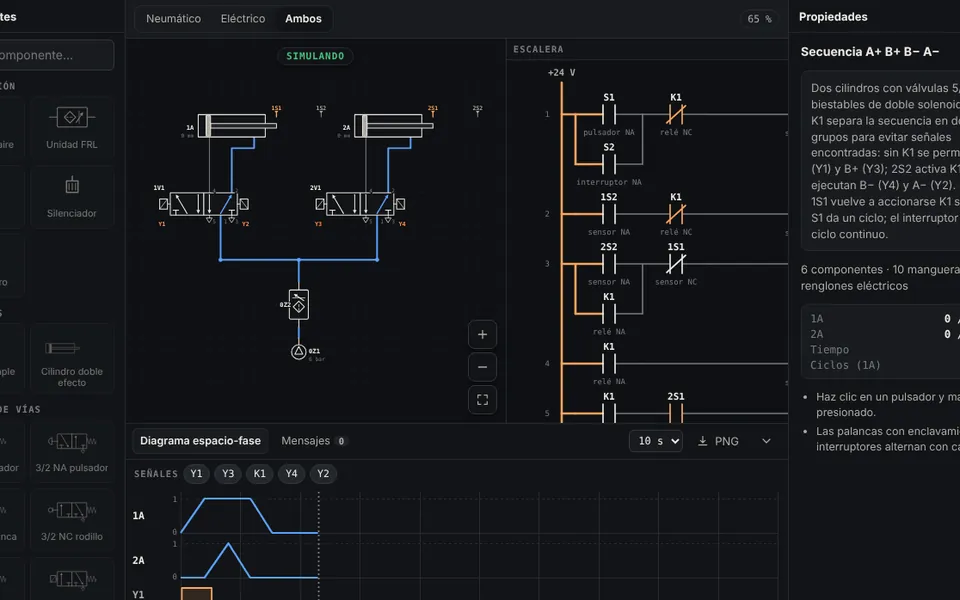Toggle the Y4 signal chip
This screenshot has height=600, width=960.
(291, 473)
